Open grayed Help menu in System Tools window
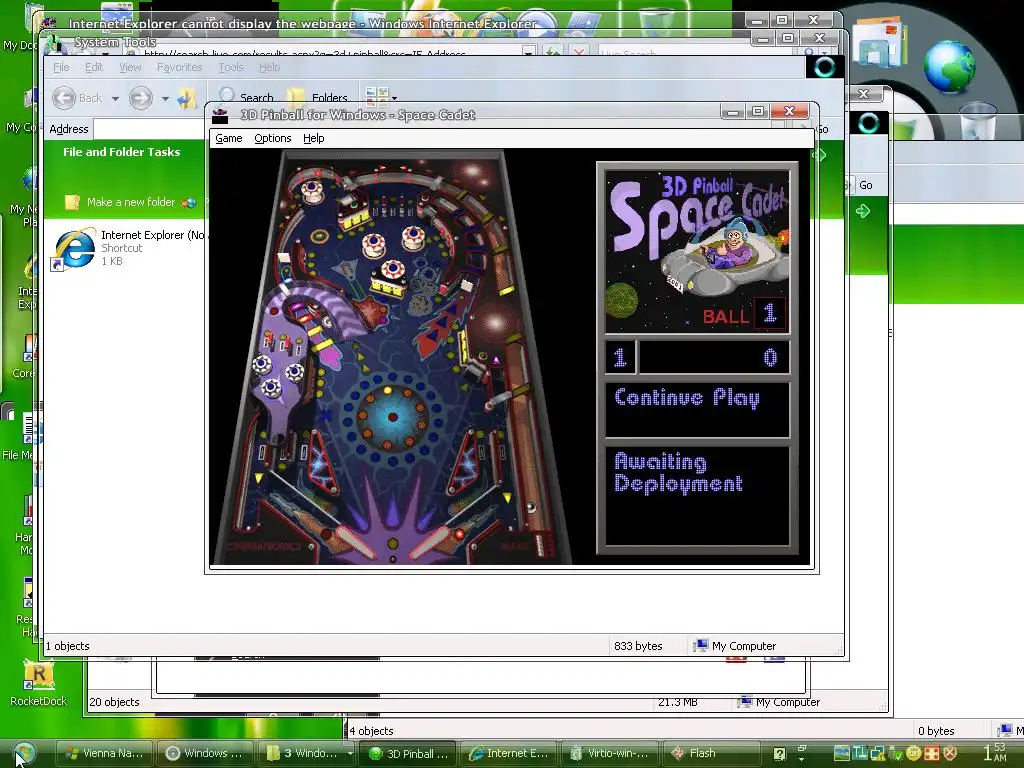The image size is (1024, 768). 269,67
